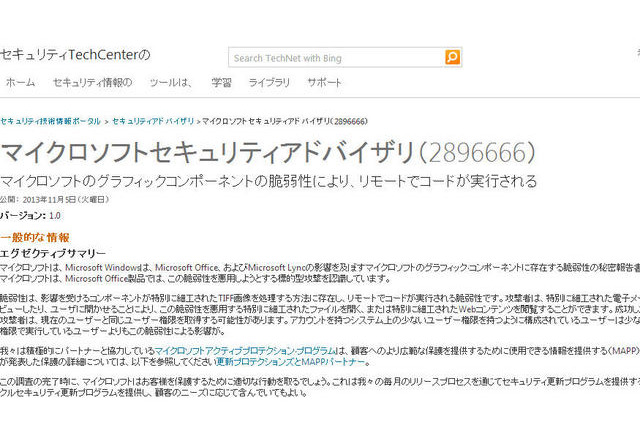Open the ツールは navigation item

(x=171, y=82)
